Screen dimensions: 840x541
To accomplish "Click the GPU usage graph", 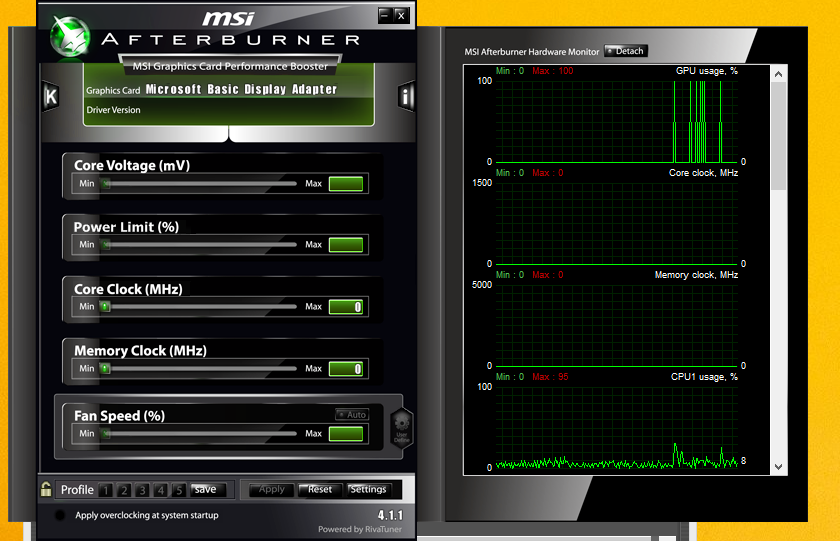I will tap(617, 122).
